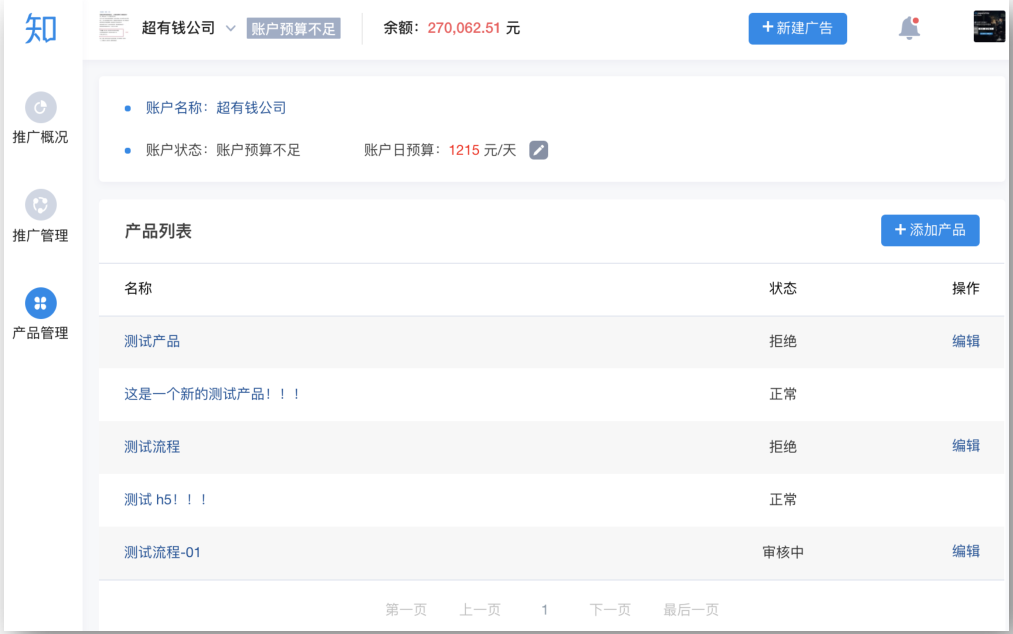Open the user avatar in the top right
Viewport: 1013px width, 634px height.
[988, 27]
